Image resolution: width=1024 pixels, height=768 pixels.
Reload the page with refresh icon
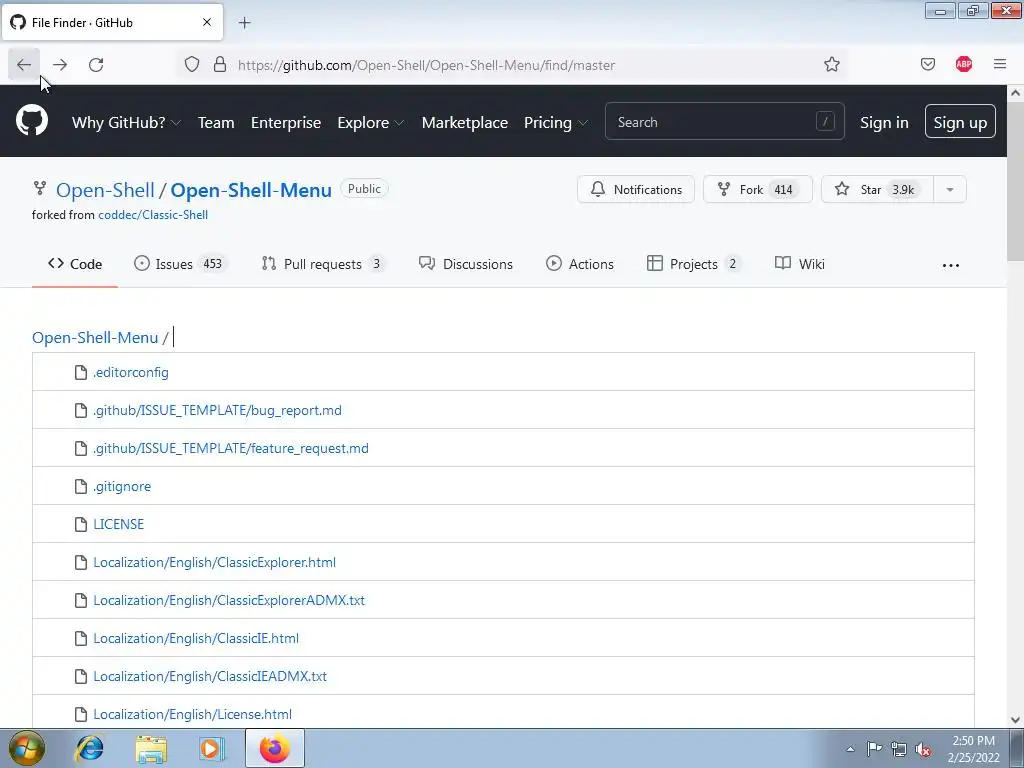96,65
